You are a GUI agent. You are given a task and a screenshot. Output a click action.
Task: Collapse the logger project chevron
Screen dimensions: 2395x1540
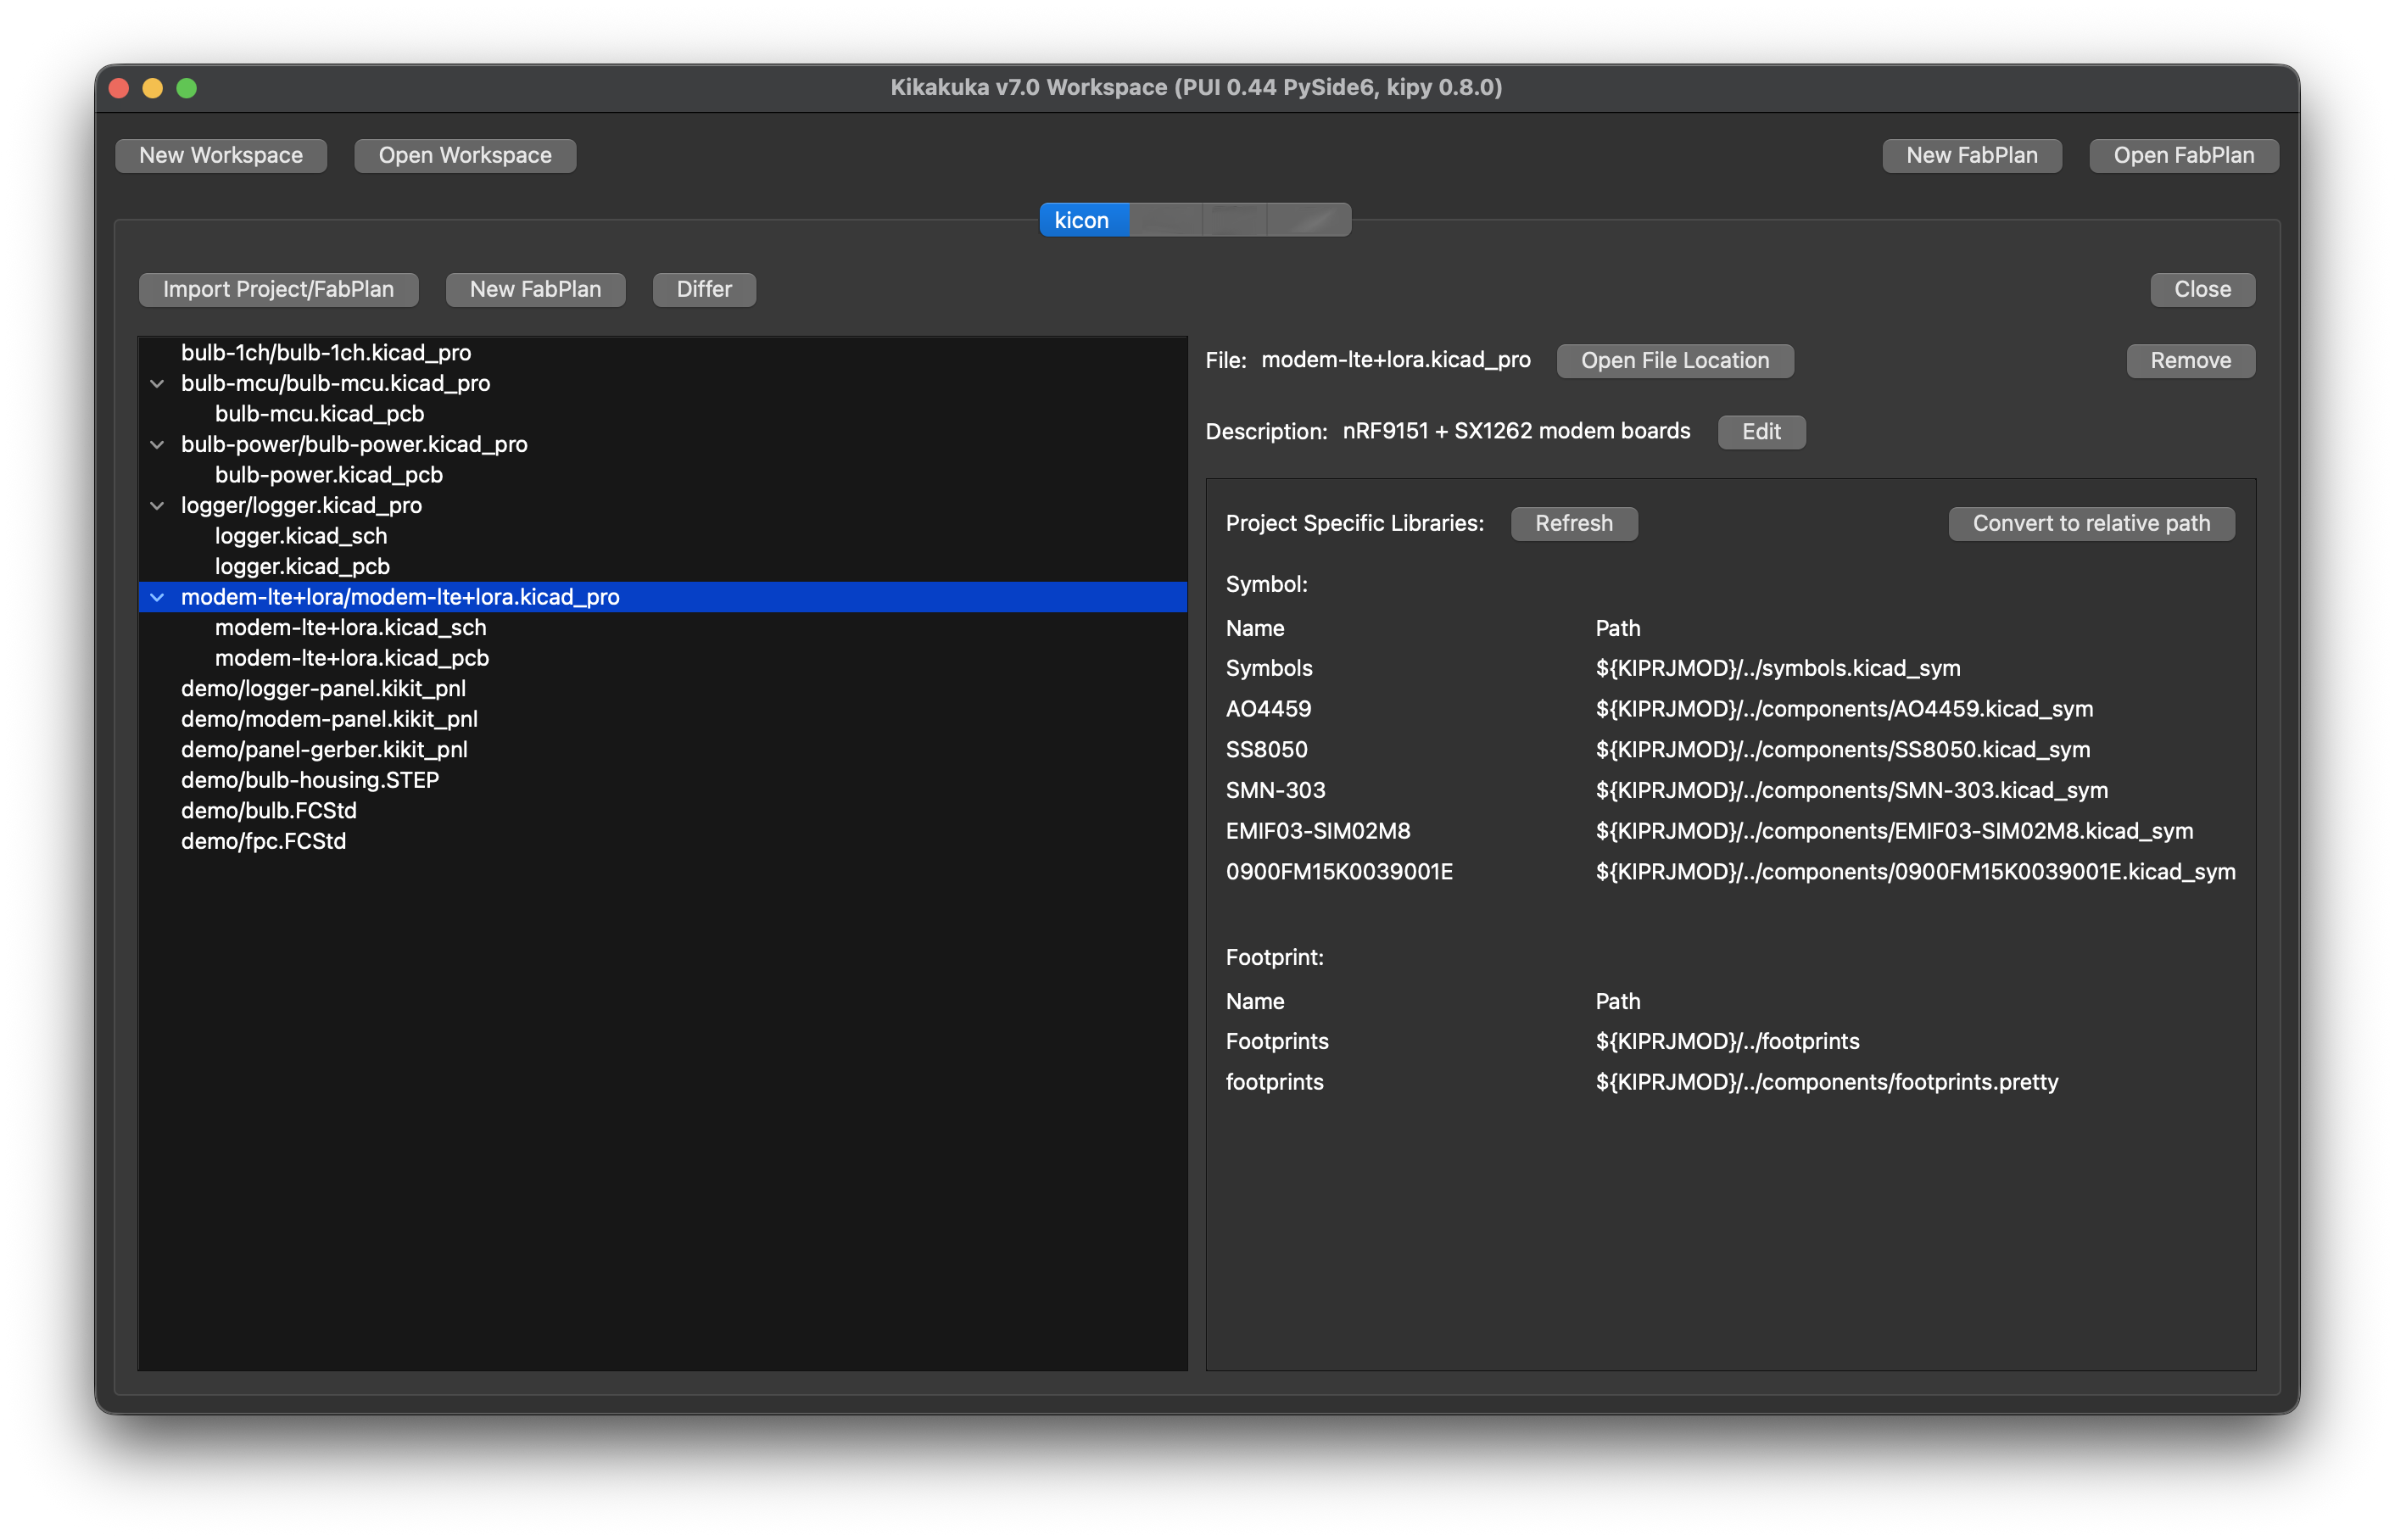pos(157,505)
